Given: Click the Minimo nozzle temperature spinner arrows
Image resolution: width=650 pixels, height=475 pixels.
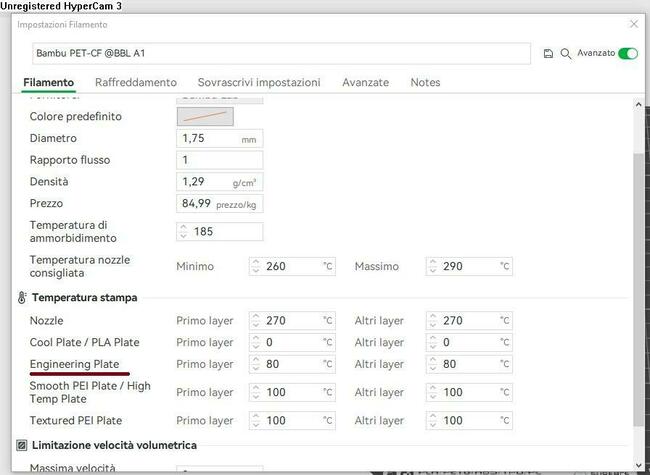Looking at the screenshot, I should (x=256, y=267).
